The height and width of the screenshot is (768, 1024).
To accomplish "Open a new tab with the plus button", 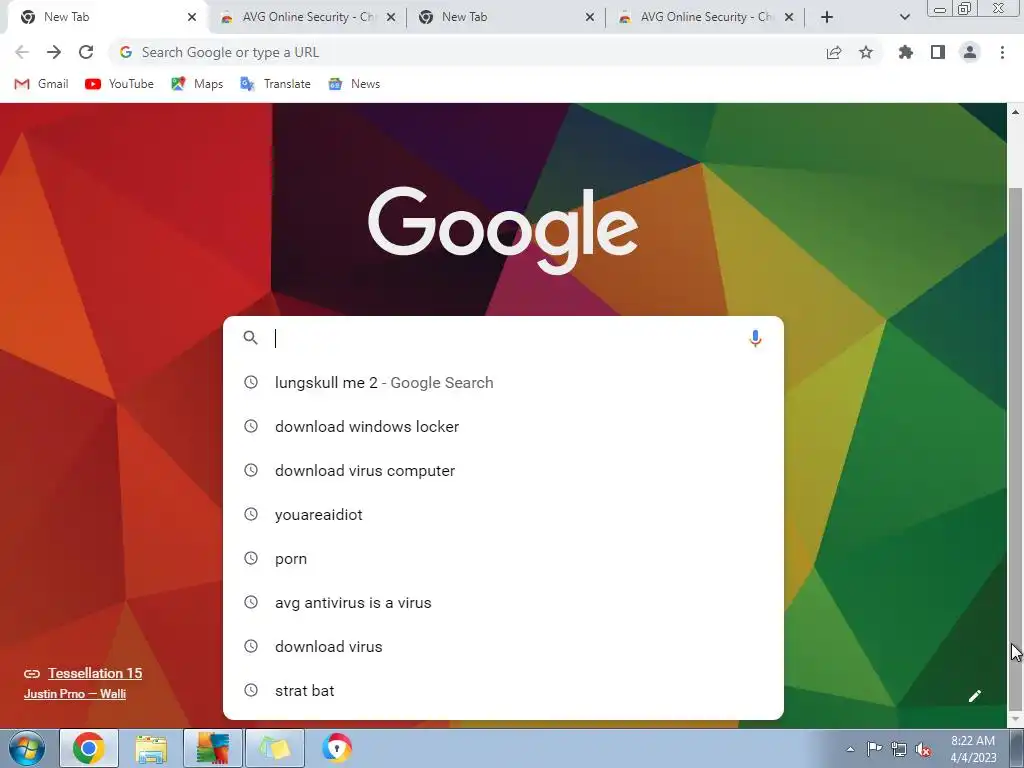I will (827, 17).
